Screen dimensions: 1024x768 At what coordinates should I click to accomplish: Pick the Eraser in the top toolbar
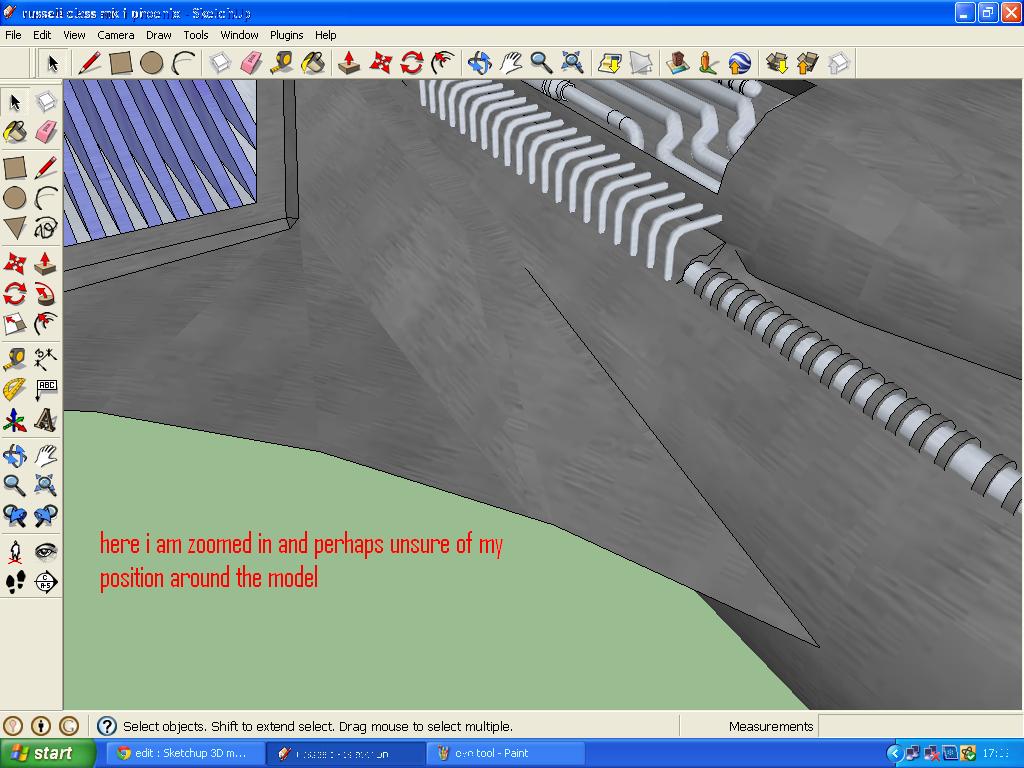point(251,63)
